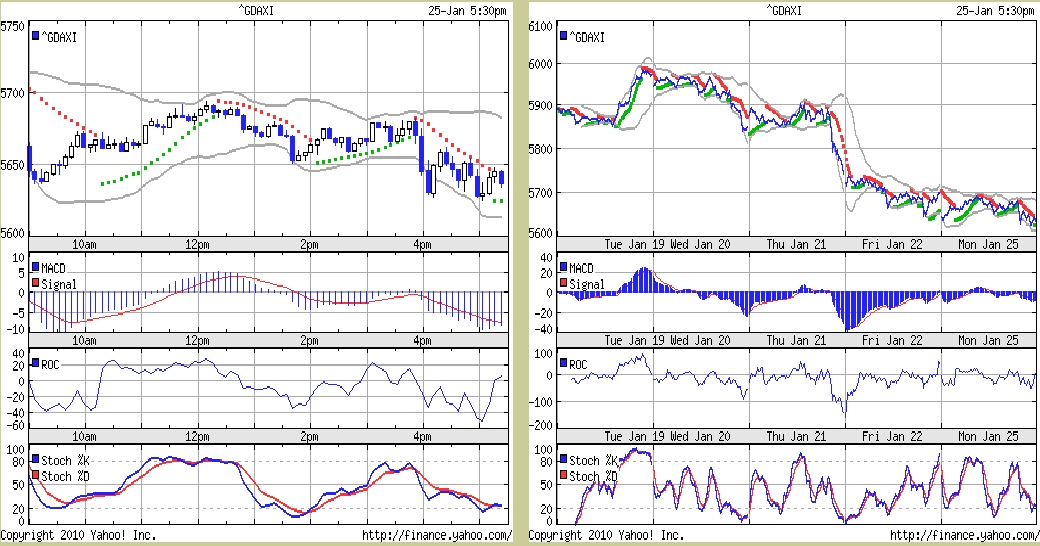The width and height of the screenshot is (1040, 546).
Task: Click the blue ROC legend swatch in left chart
Action: coord(35,364)
